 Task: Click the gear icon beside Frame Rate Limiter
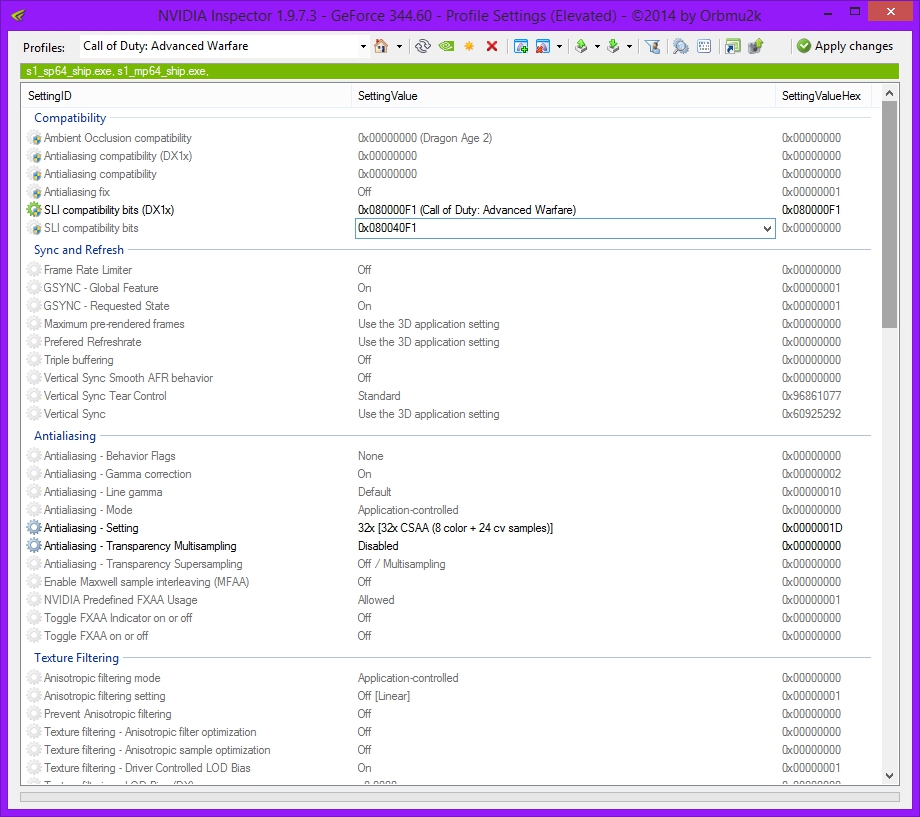tap(34, 270)
